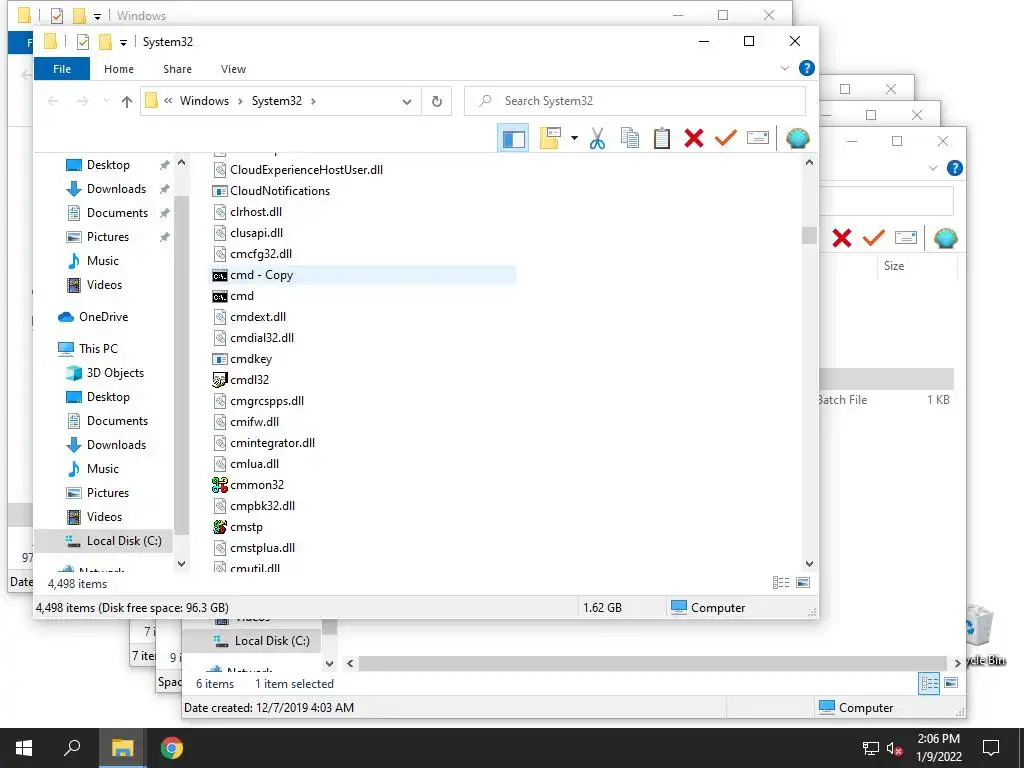Click the Refresh button beside the address bar

point(437,101)
